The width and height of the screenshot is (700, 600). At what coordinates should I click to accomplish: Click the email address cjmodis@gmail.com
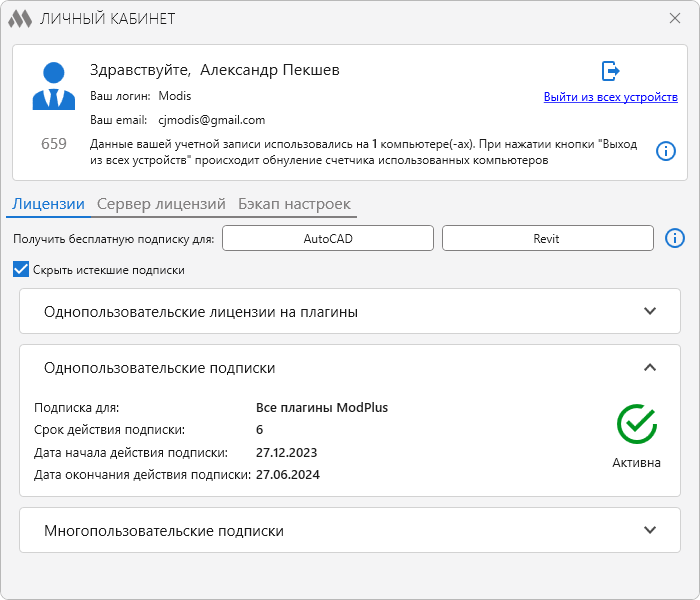click(x=211, y=120)
